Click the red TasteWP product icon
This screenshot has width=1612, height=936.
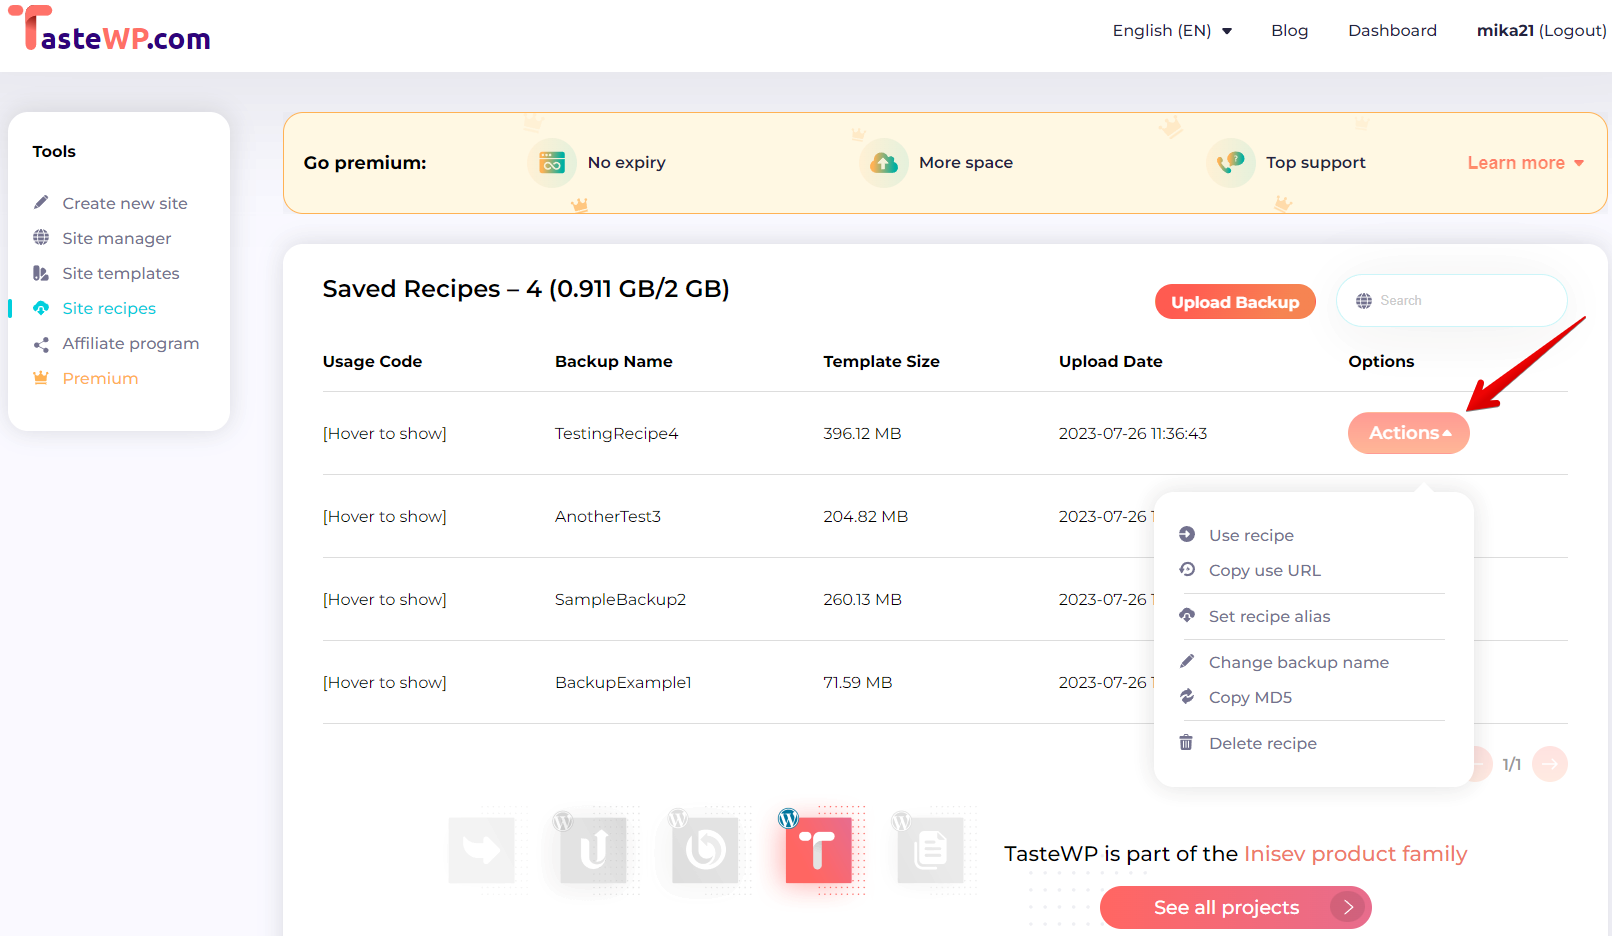[x=818, y=850]
